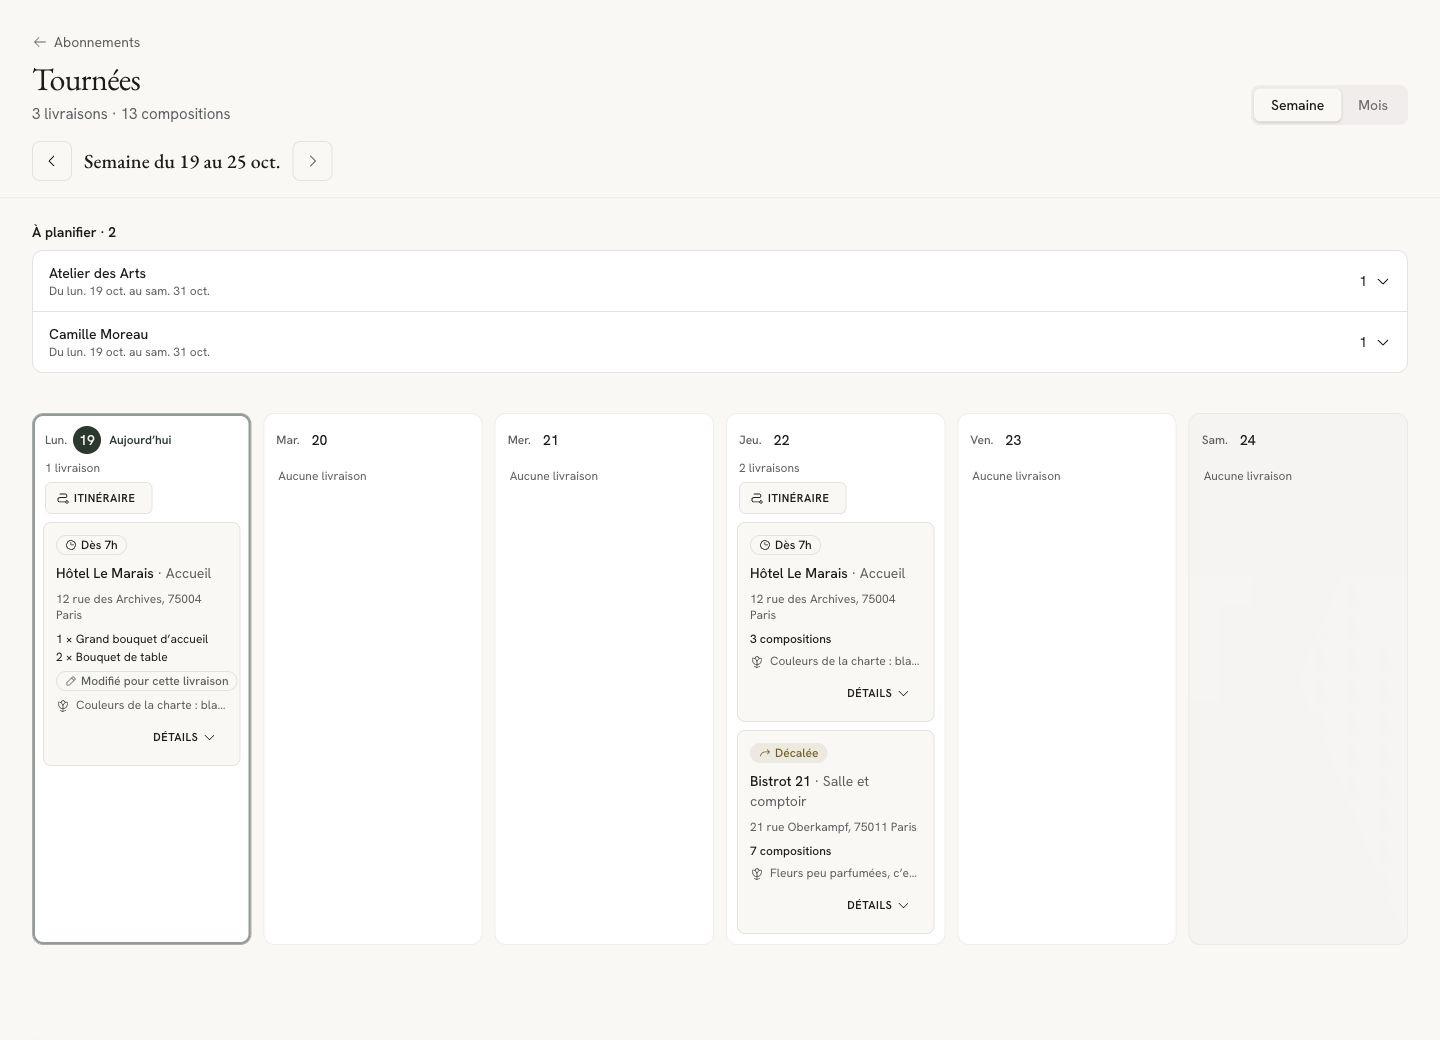Go back to Abonnements
1440x1040 pixels.
[x=86, y=42]
